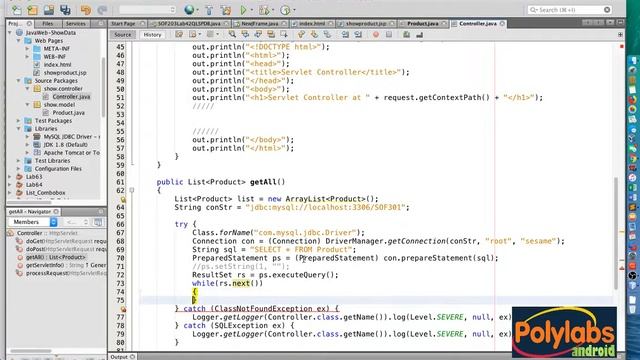
Task: Open the Output panel tab
Action: coord(122,357)
